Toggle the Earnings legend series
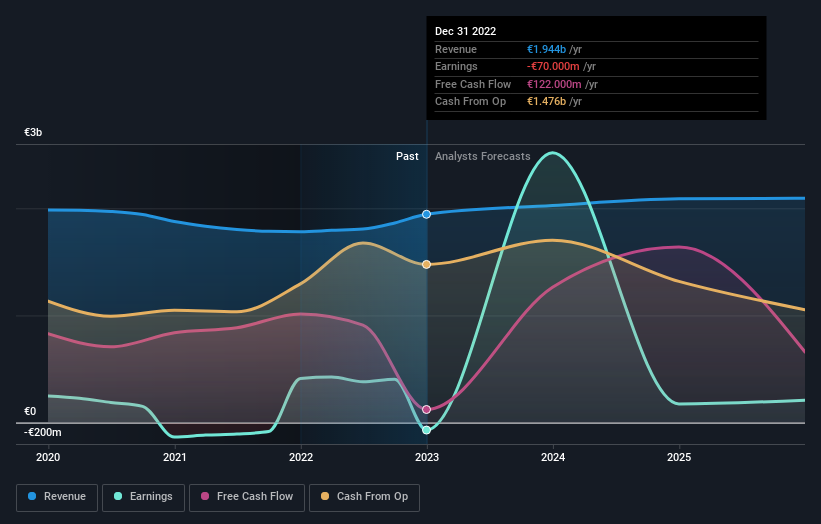 [143, 497]
